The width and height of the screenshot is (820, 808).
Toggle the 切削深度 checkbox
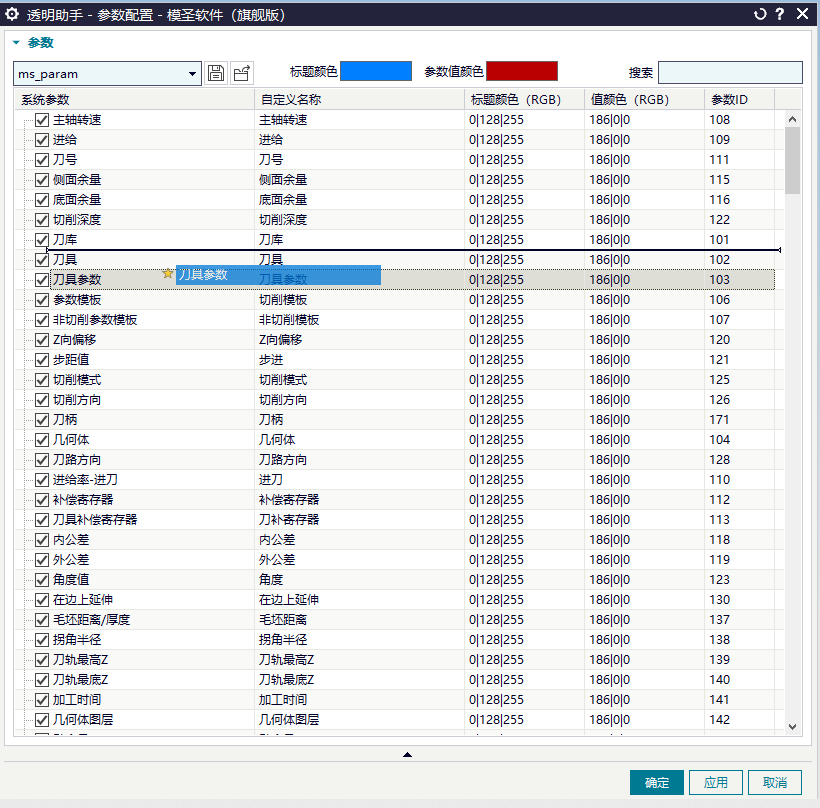point(42,220)
